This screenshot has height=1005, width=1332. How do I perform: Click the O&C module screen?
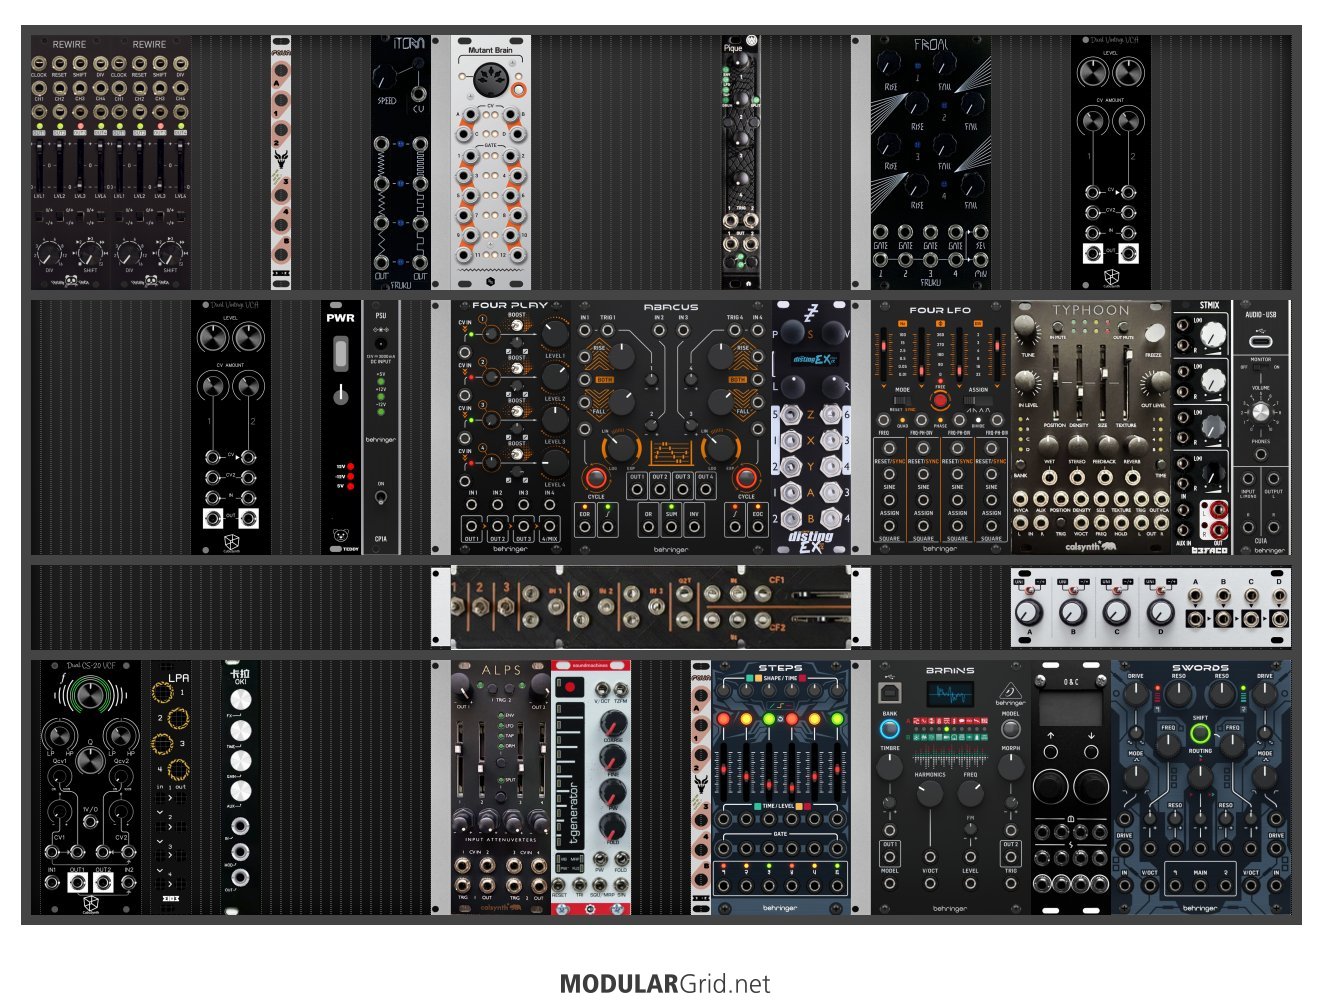coord(1070,709)
